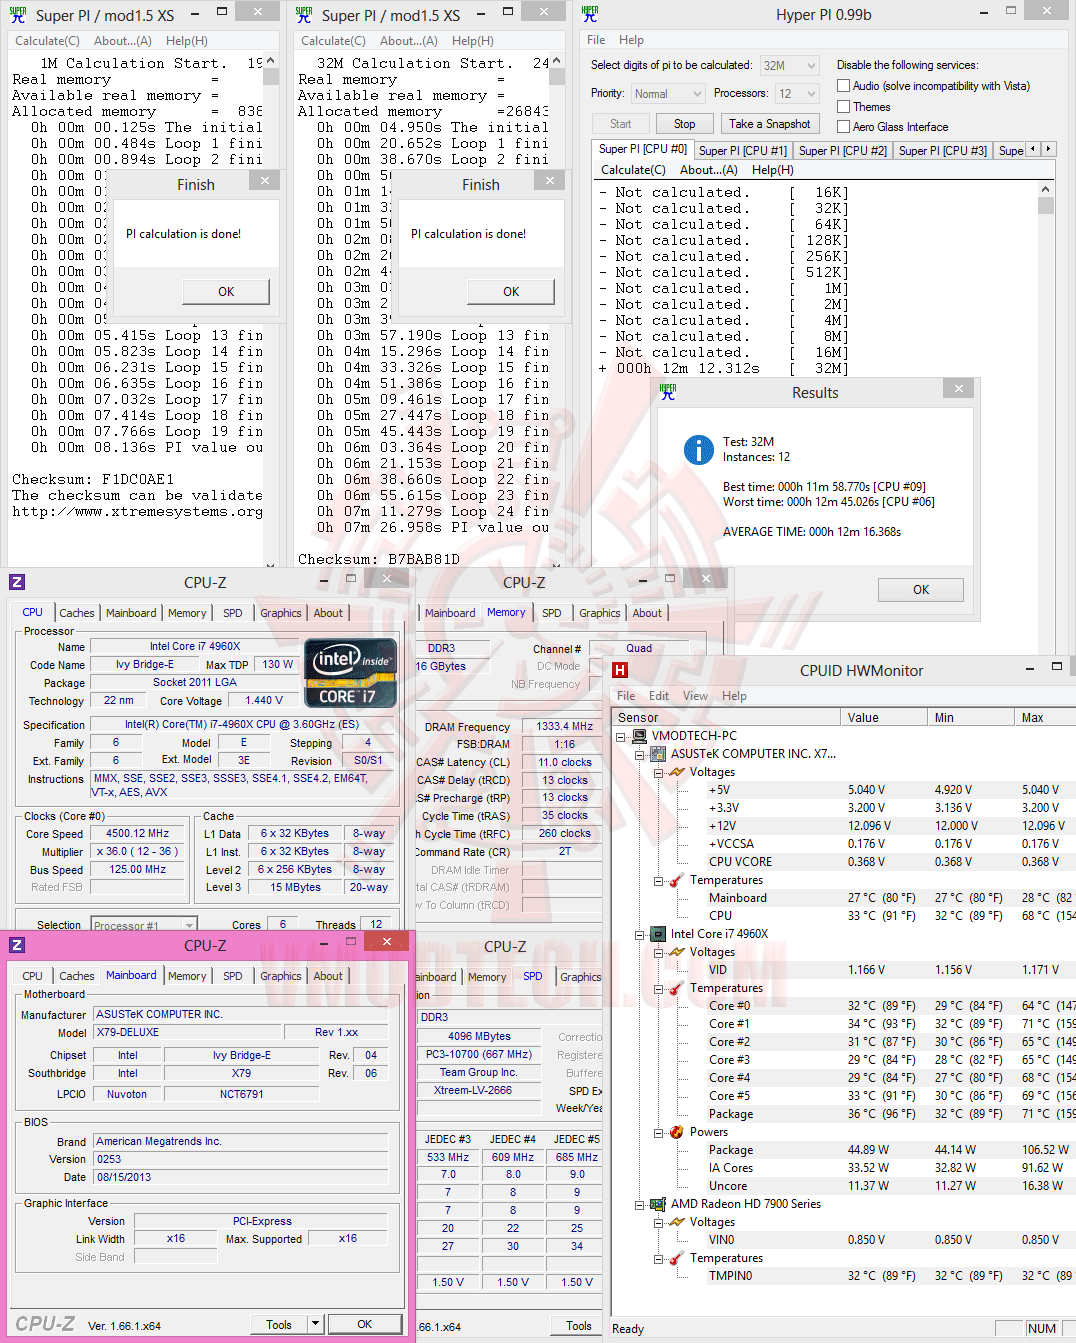
Task: Select the TMPIN0 row in HWMonitor
Action: [x=844, y=1276]
